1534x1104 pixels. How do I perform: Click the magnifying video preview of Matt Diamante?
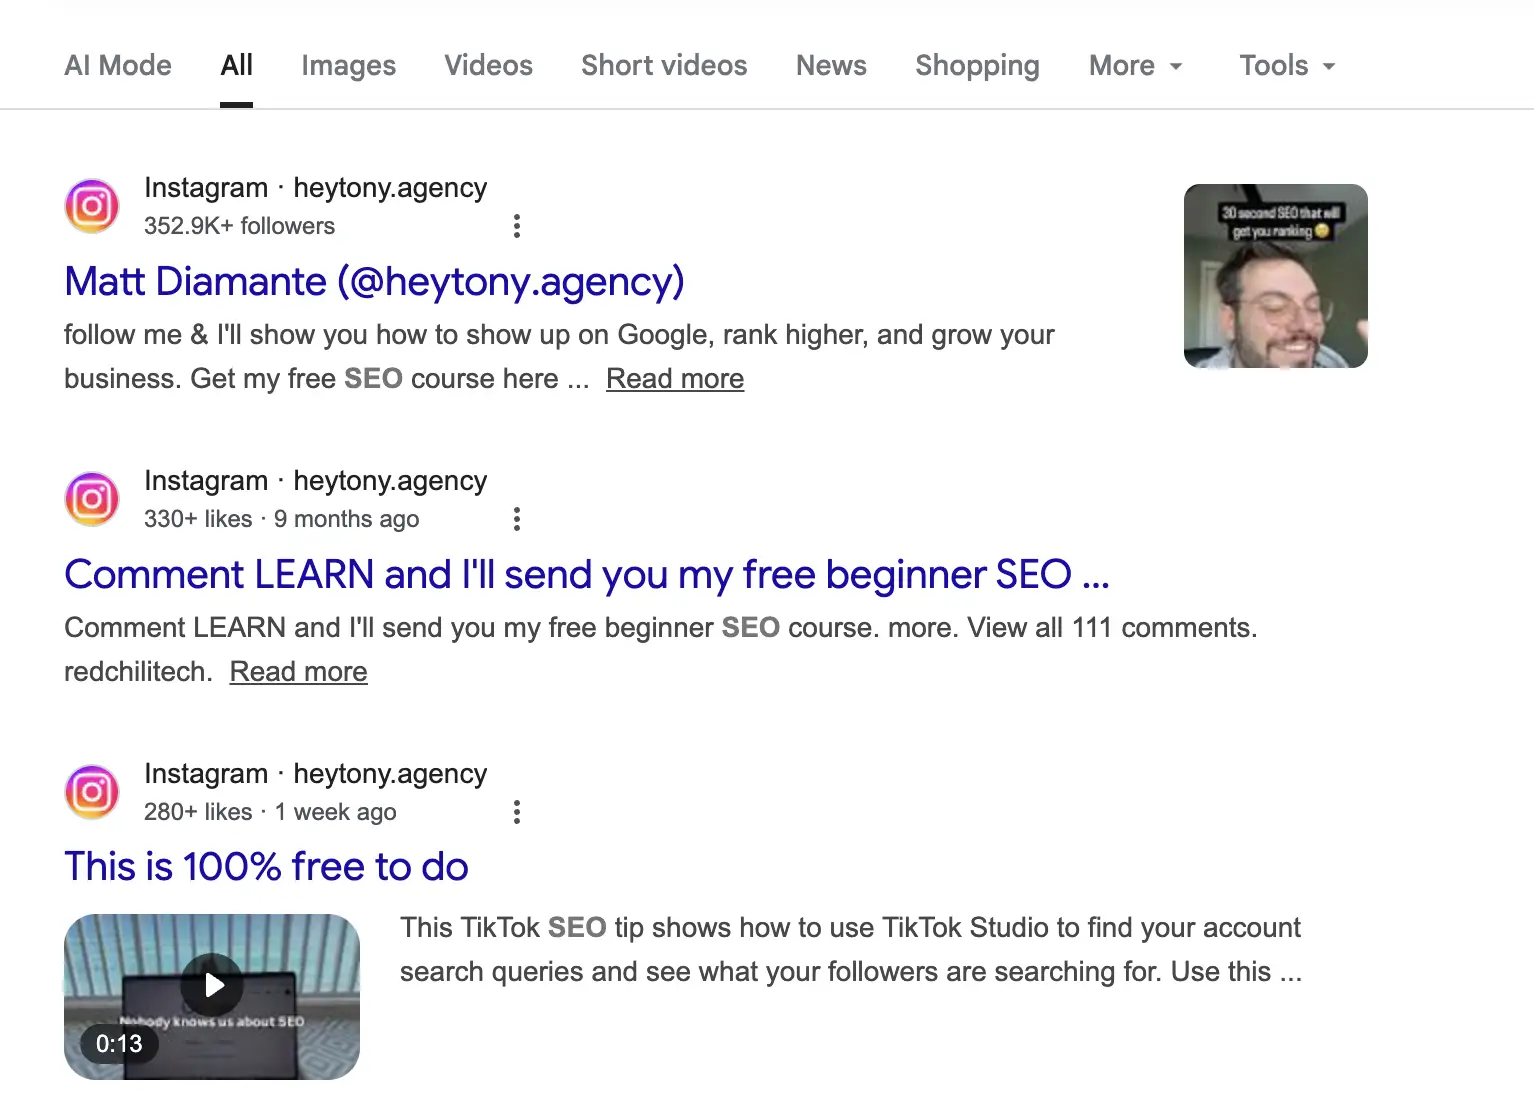tap(1275, 276)
